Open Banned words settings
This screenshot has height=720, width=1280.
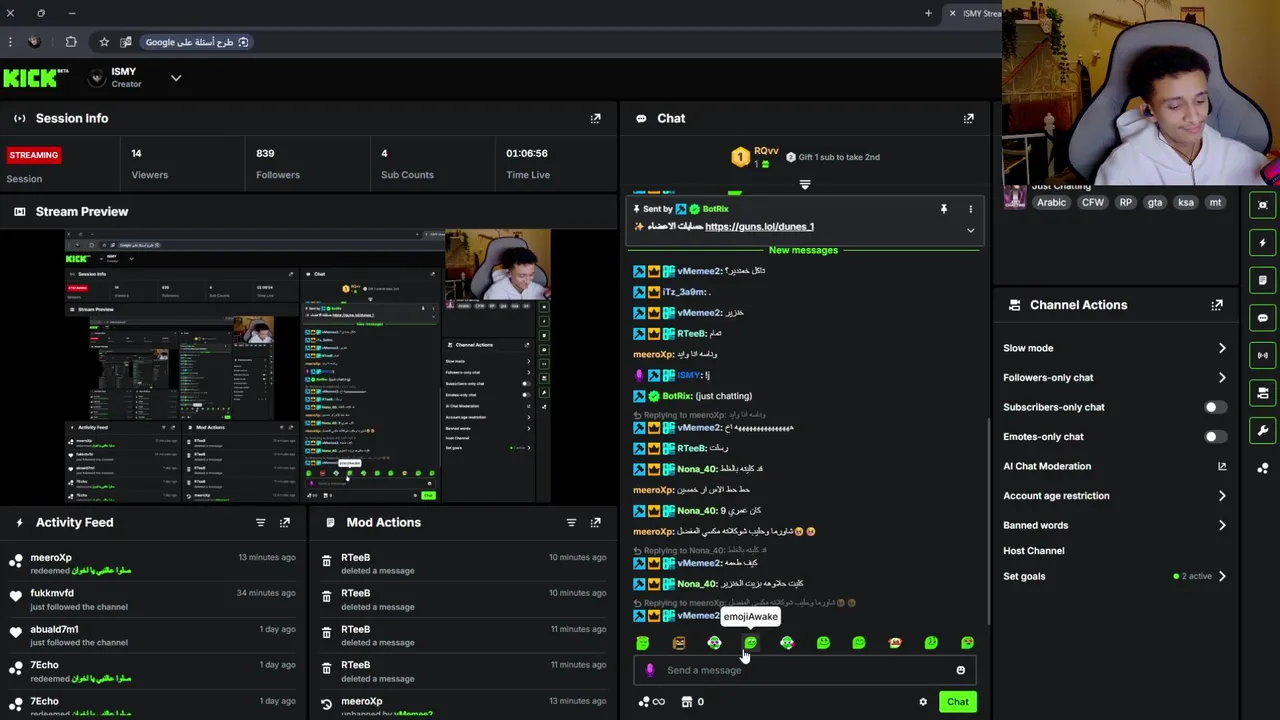pos(1115,525)
